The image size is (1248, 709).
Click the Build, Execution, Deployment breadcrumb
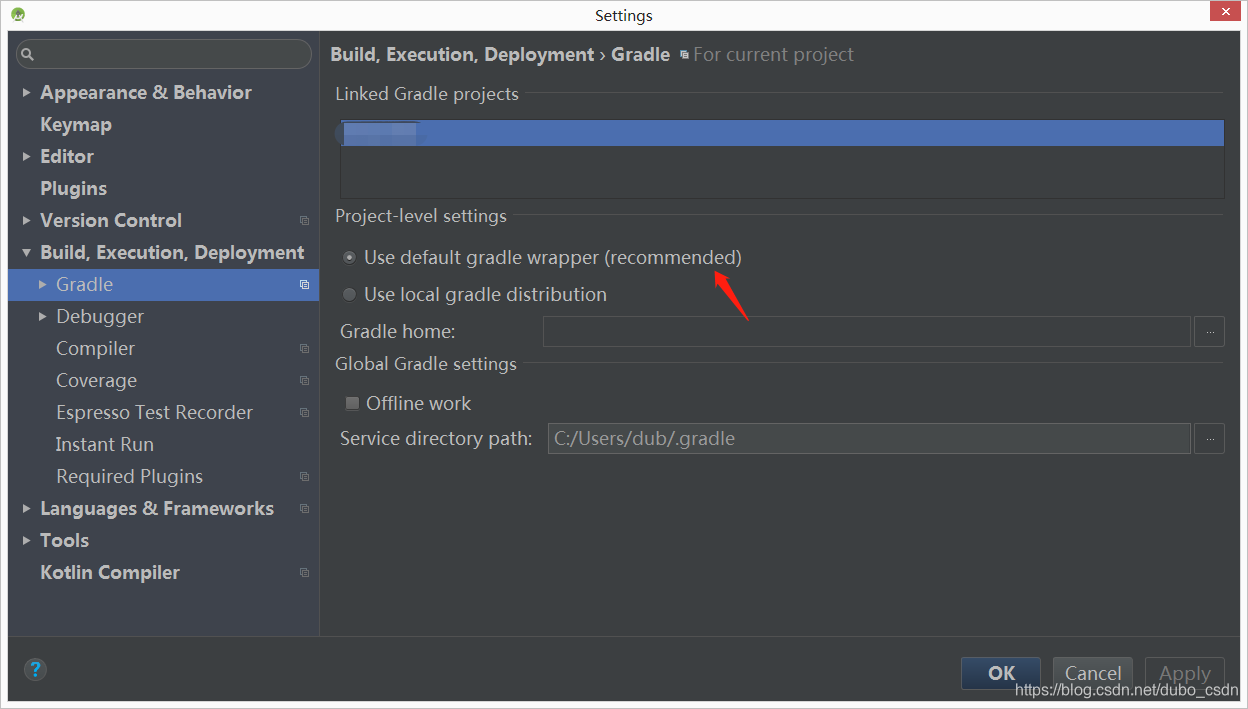tap(462, 55)
